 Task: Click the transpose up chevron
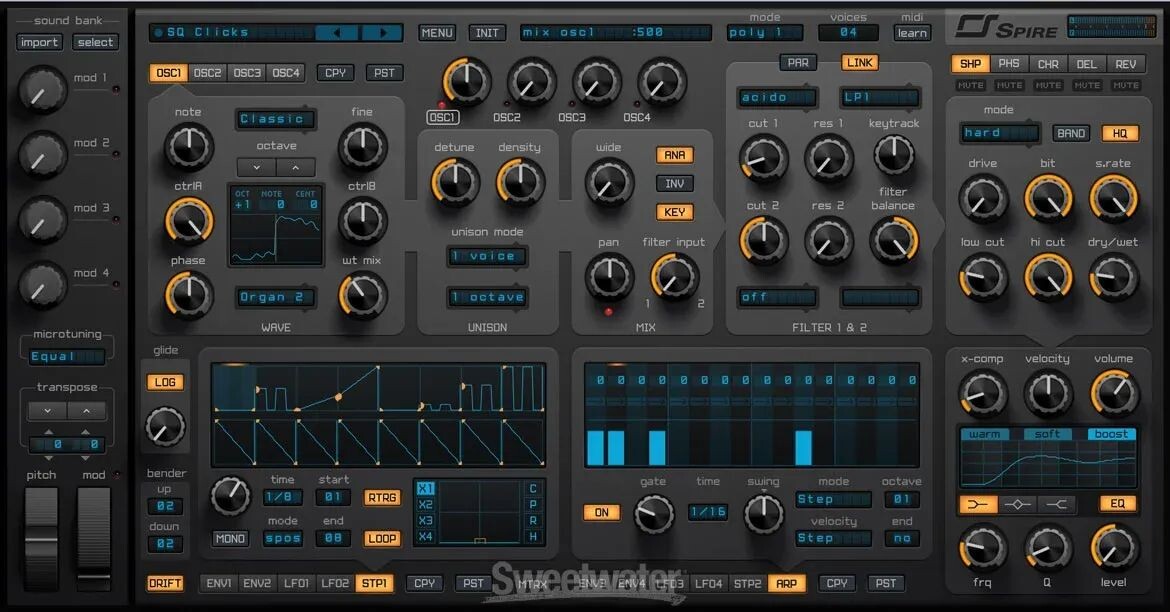[x=87, y=411]
